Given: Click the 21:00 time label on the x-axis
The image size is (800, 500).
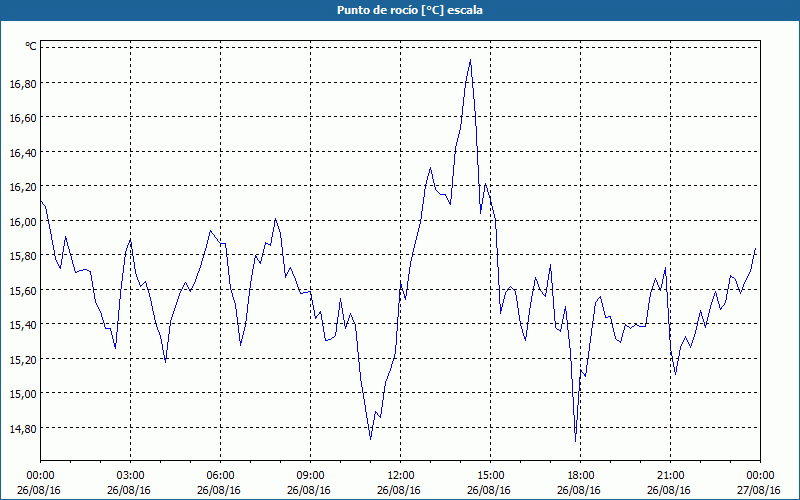Looking at the screenshot, I should click(670, 476).
